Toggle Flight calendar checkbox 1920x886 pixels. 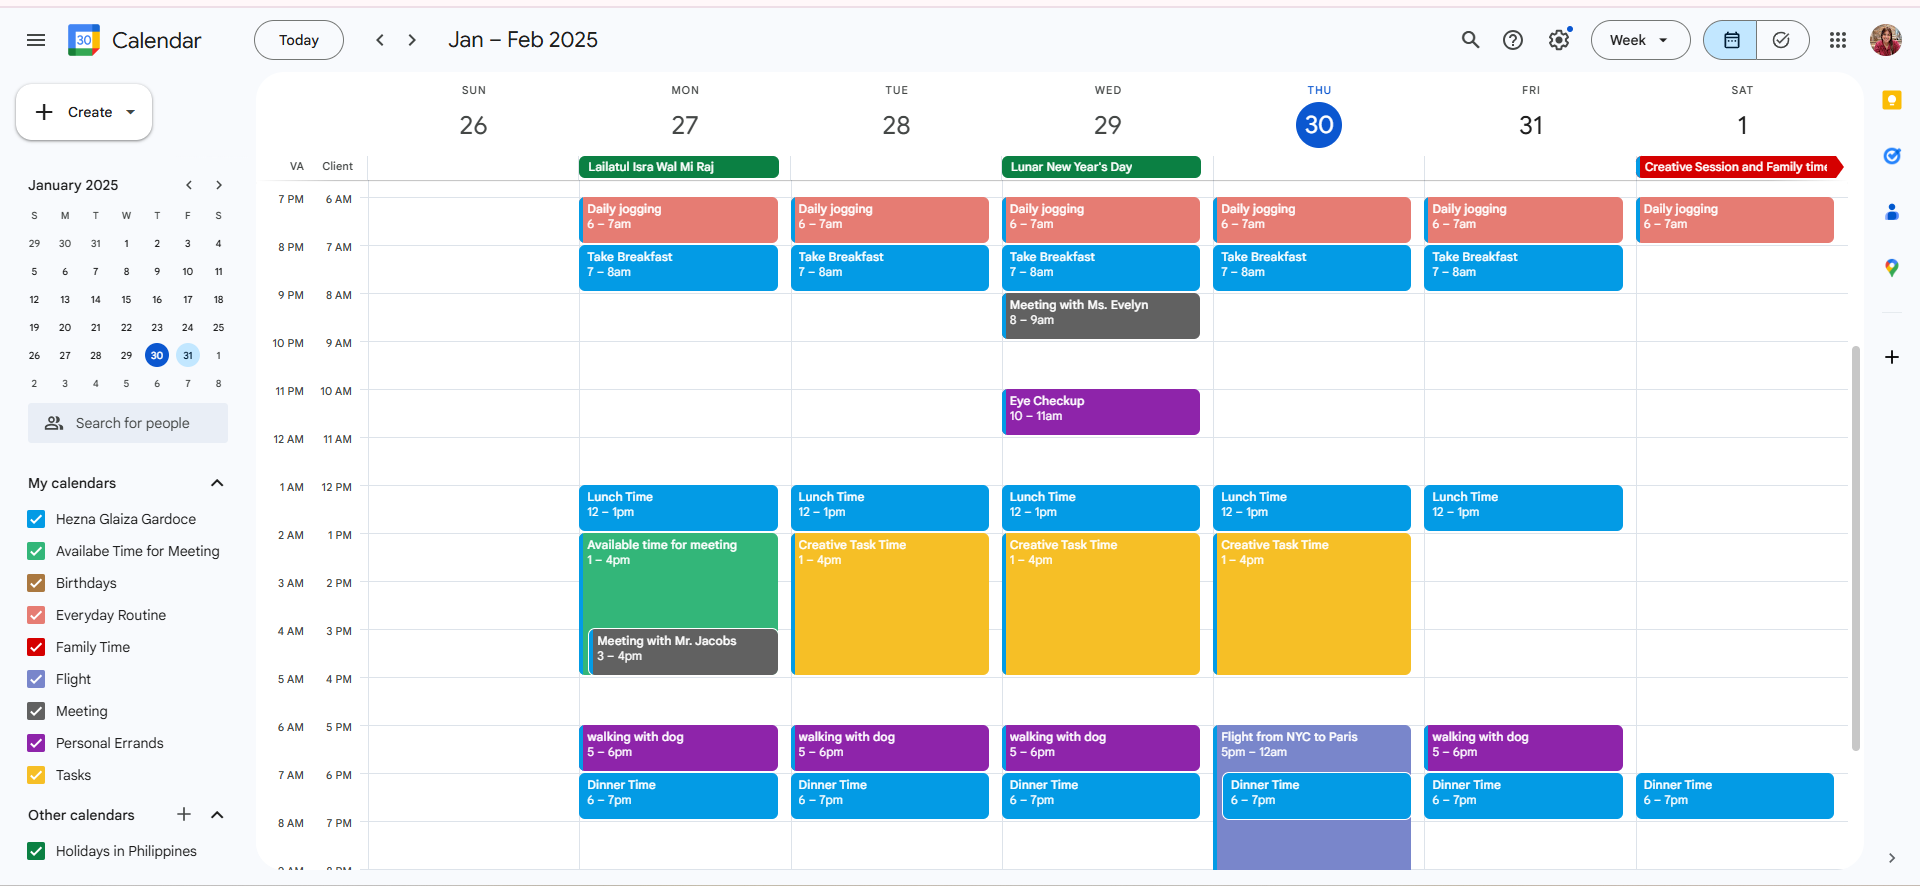pyautogui.click(x=36, y=679)
